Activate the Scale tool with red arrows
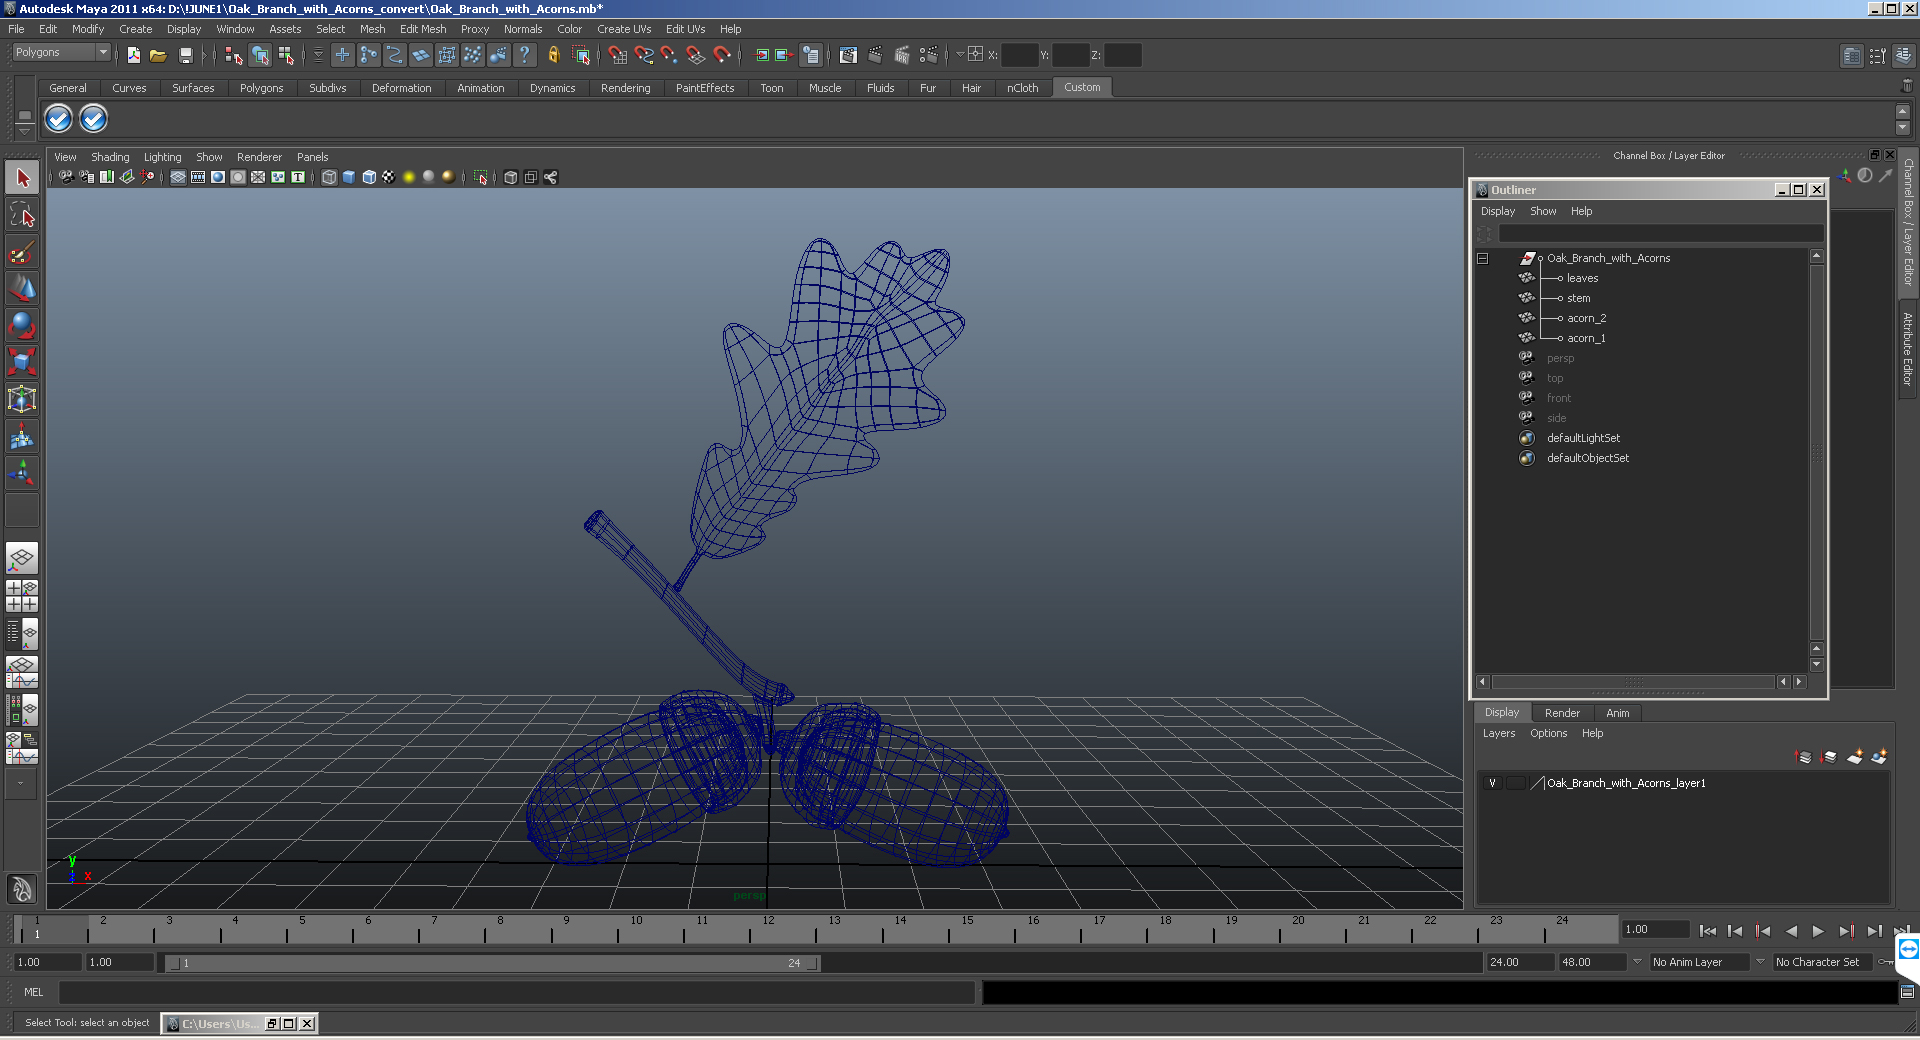 pos(22,361)
